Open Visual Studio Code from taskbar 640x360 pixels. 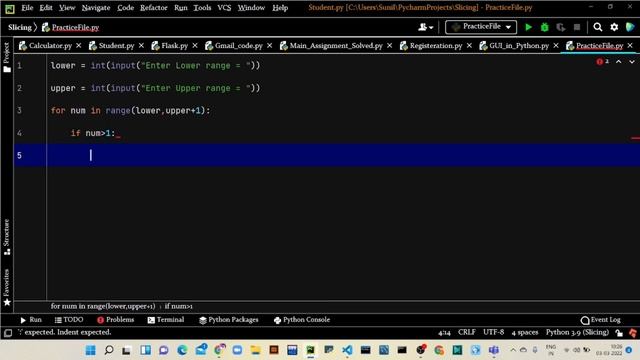pyautogui.click(x=347, y=350)
